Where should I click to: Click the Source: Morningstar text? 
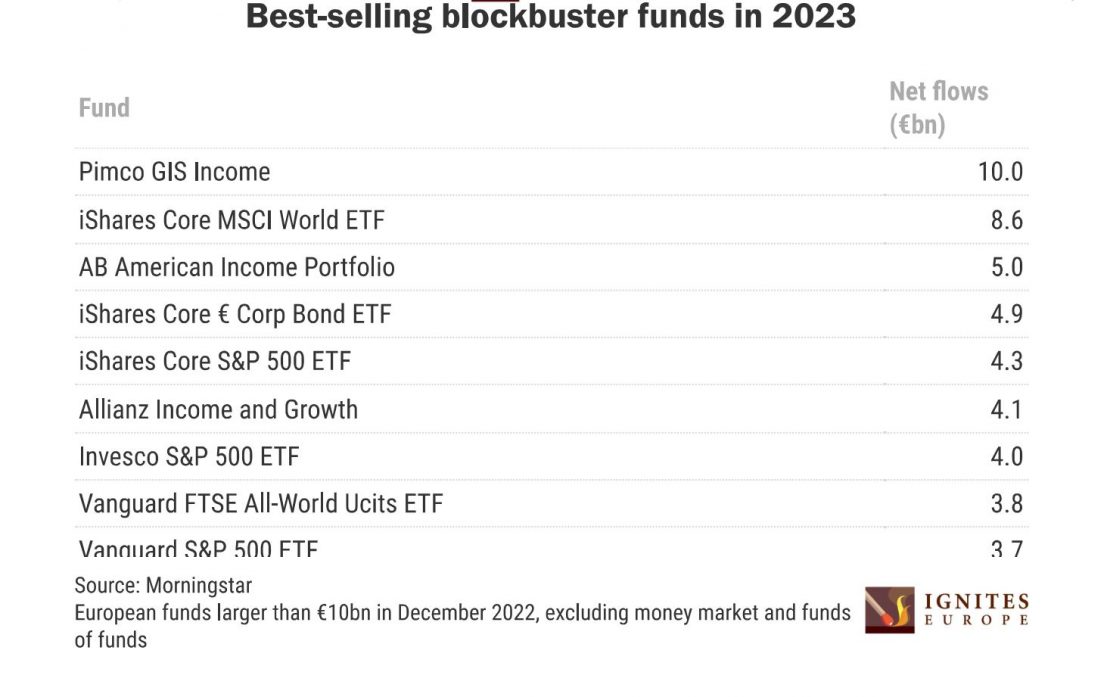(x=163, y=585)
